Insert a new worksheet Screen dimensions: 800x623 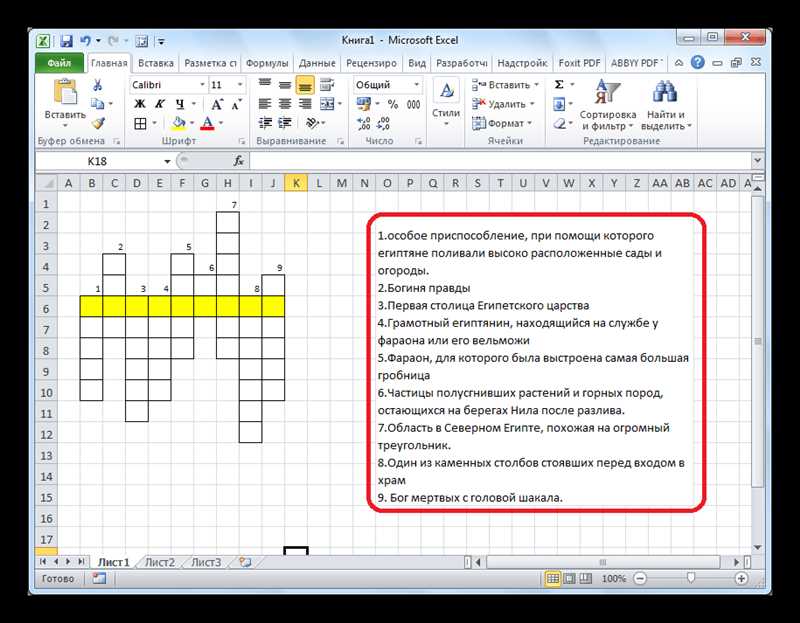(245, 562)
